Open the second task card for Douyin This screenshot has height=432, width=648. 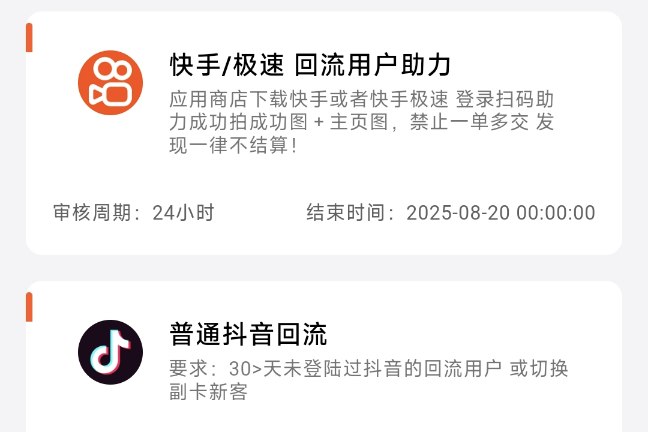pyautogui.click(x=324, y=356)
